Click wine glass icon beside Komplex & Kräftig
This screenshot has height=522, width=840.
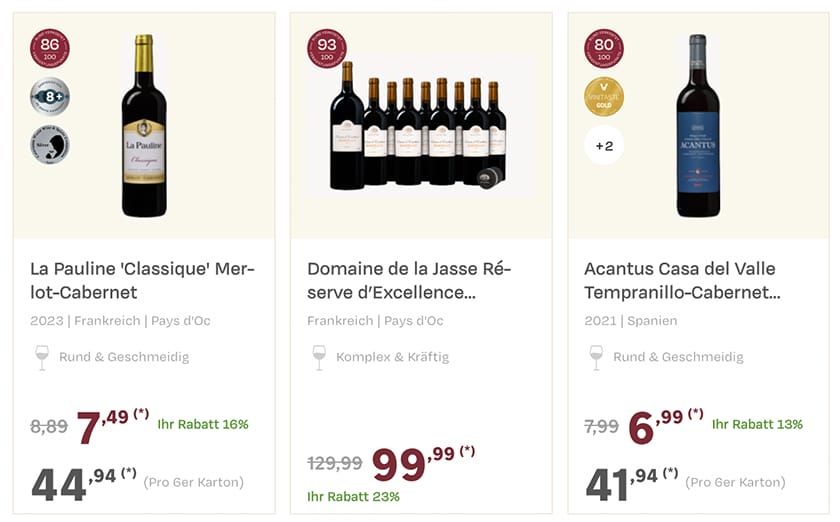(319, 357)
